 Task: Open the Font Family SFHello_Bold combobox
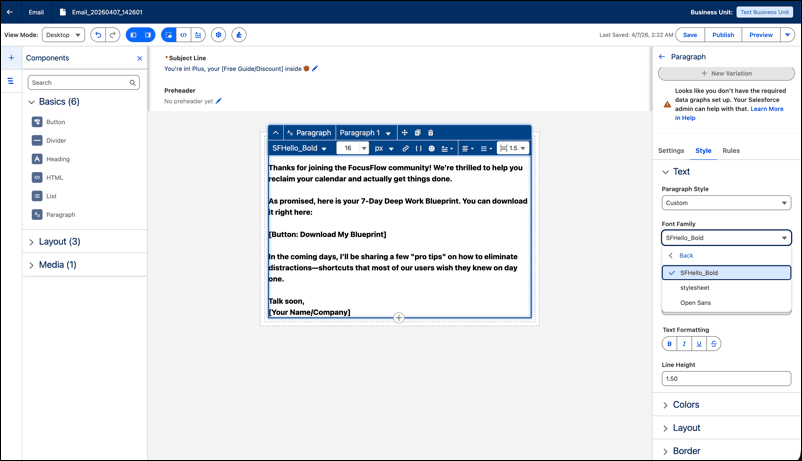pyautogui.click(x=726, y=238)
